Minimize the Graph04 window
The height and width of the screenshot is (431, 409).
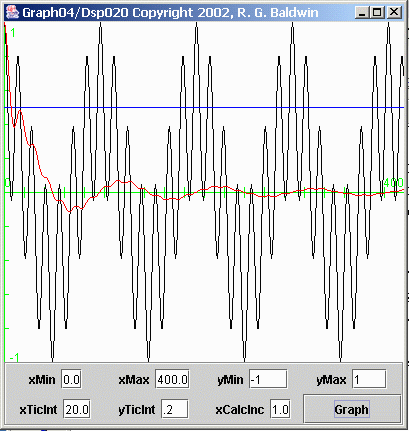(362, 13)
